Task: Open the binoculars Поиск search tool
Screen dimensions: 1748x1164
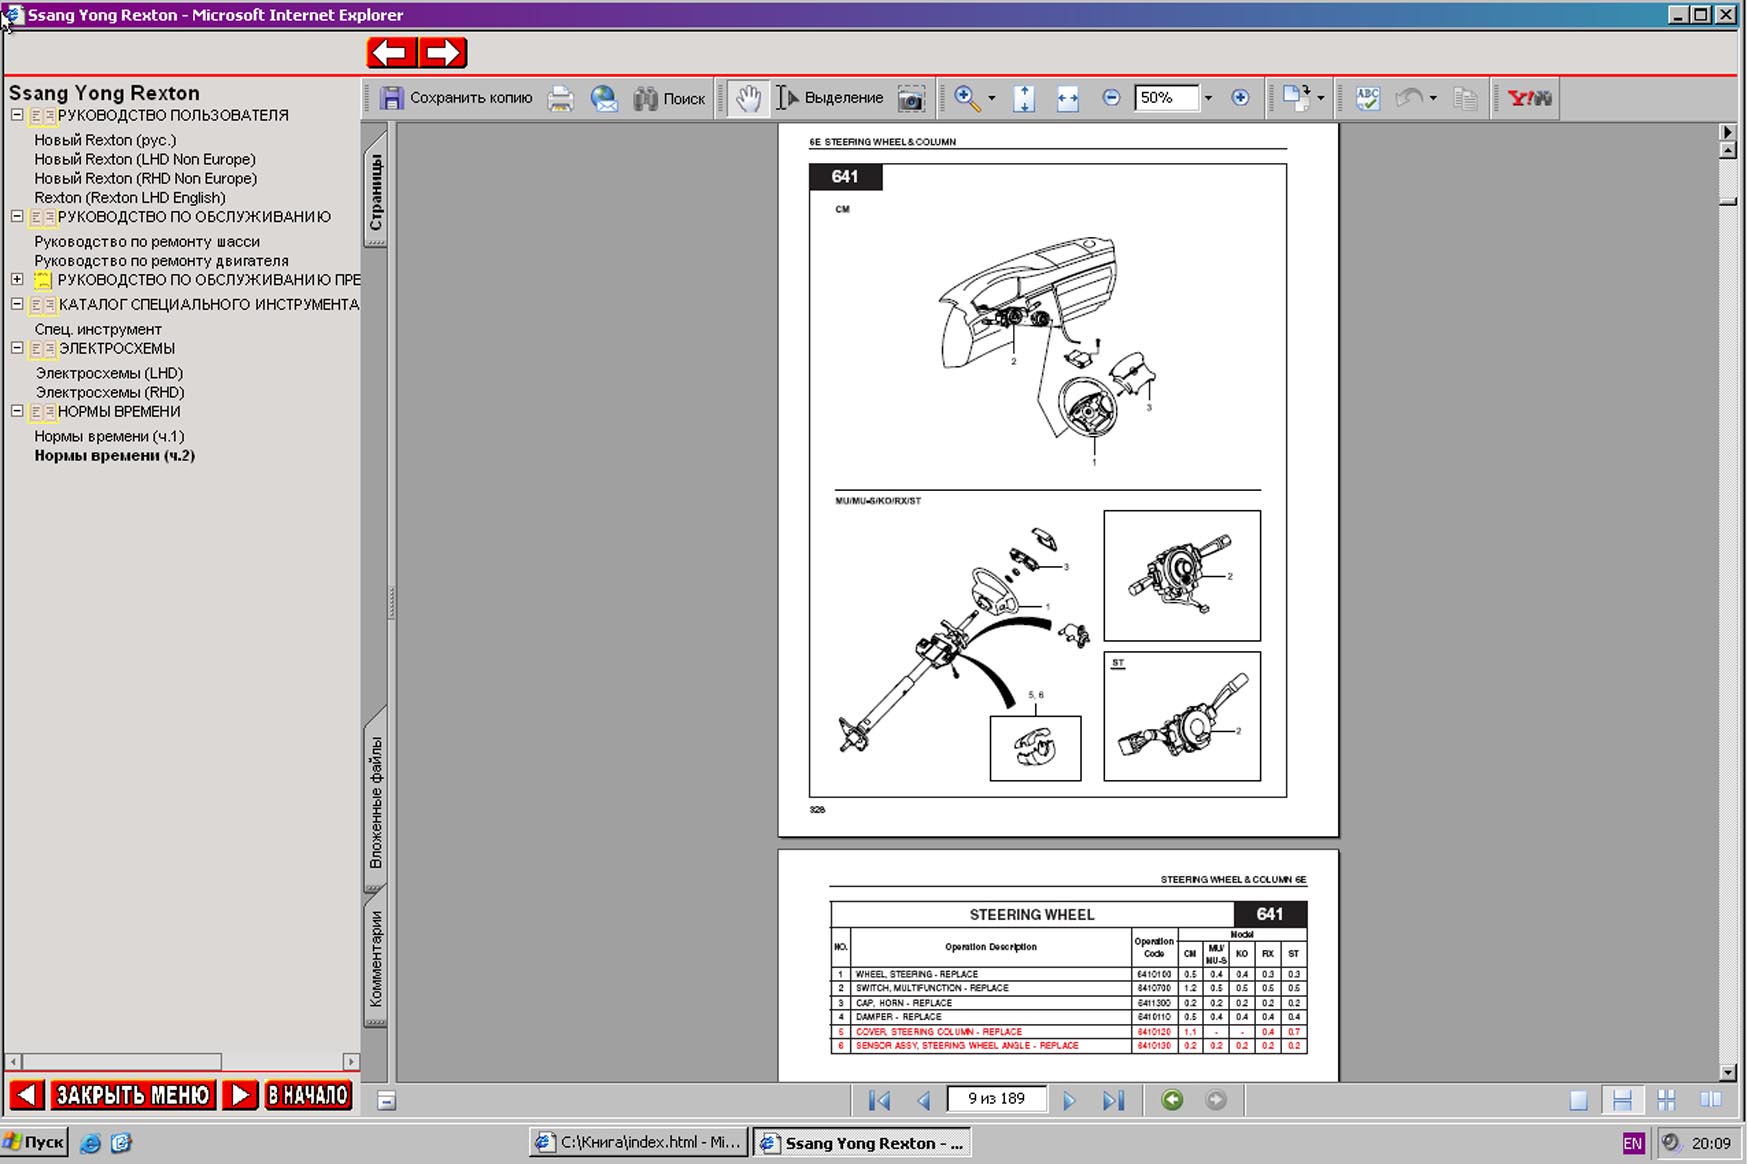Action: (669, 98)
